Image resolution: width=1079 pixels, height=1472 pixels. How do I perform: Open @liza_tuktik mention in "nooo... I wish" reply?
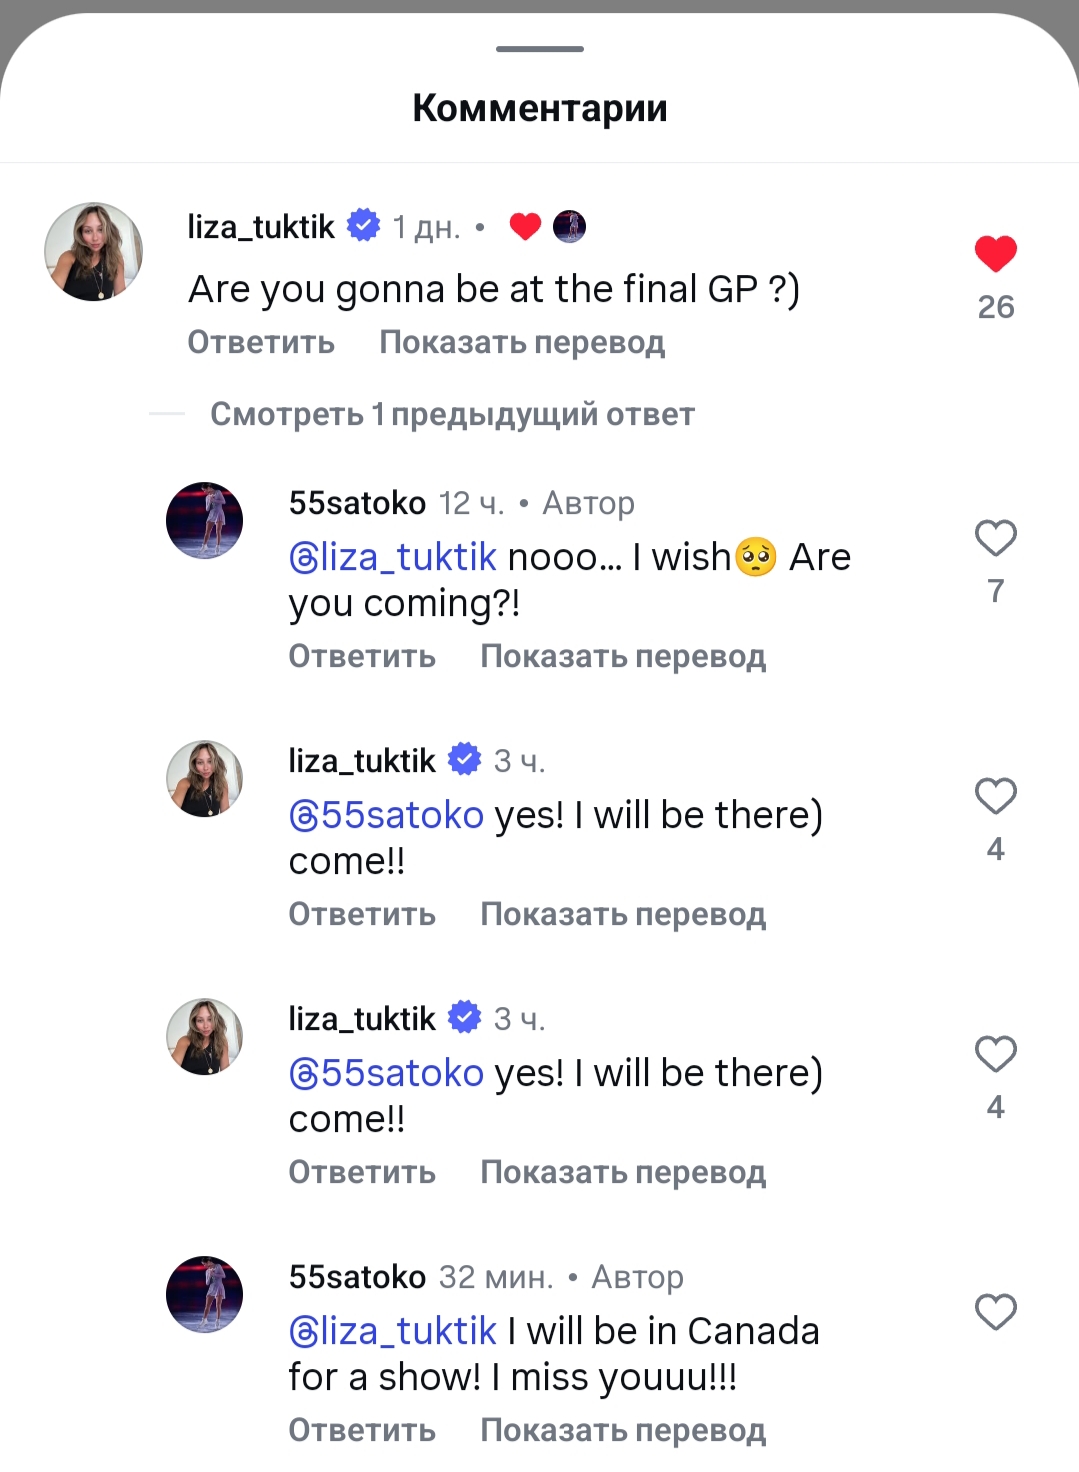tap(393, 557)
